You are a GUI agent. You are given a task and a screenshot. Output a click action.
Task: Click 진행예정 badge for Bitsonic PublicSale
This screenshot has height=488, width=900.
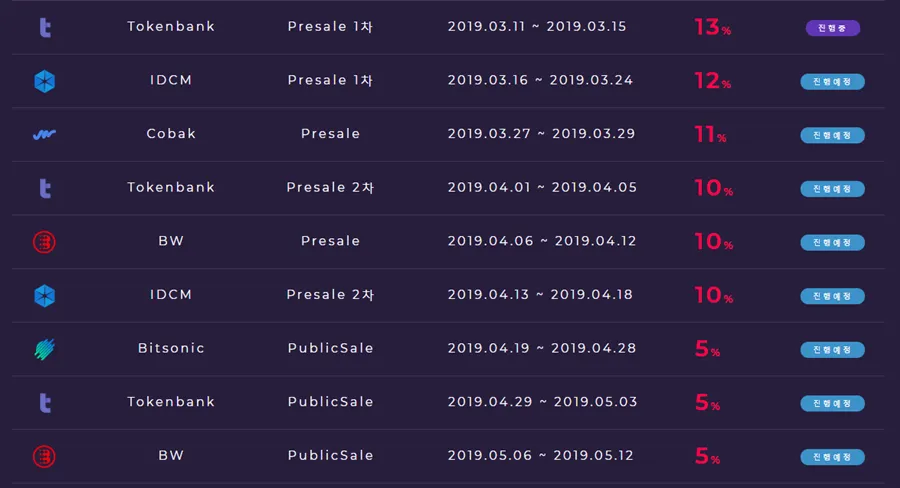coord(832,350)
